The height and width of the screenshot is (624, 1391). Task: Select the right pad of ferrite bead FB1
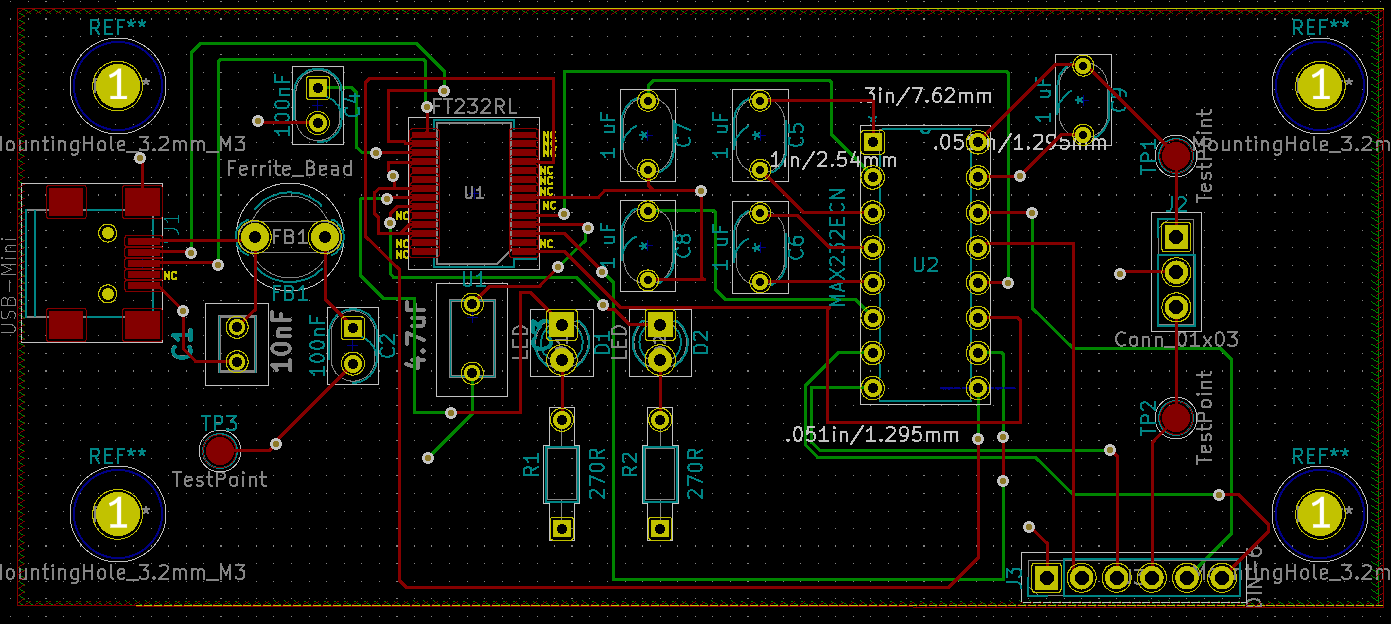coord(325,237)
